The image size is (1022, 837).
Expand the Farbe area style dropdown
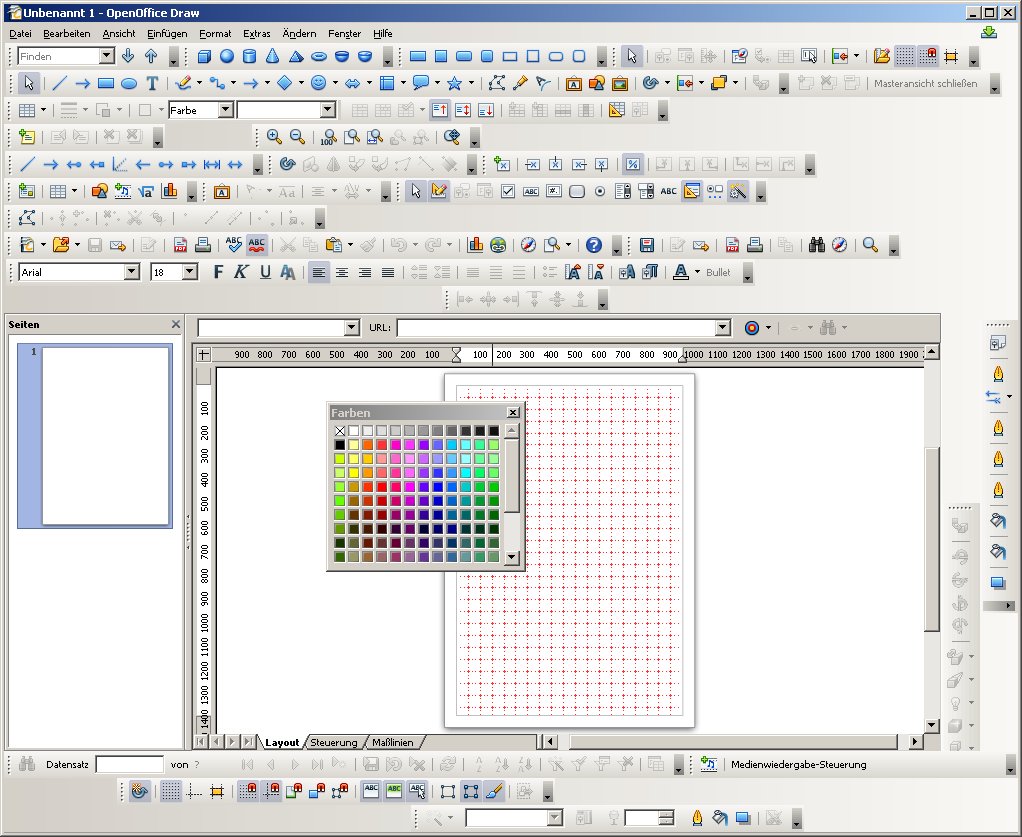[x=225, y=110]
